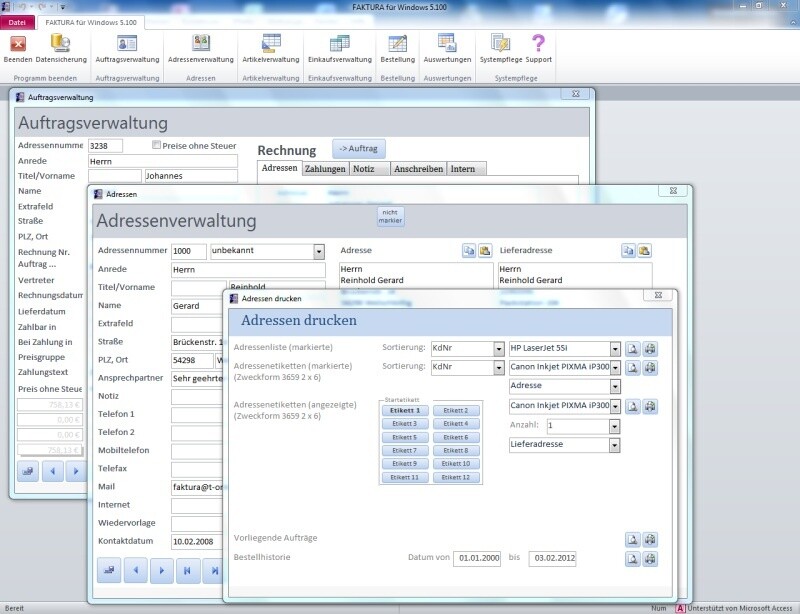Expand the HP LaserJet printer dropdown
The image size is (800, 614).
(614, 349)
